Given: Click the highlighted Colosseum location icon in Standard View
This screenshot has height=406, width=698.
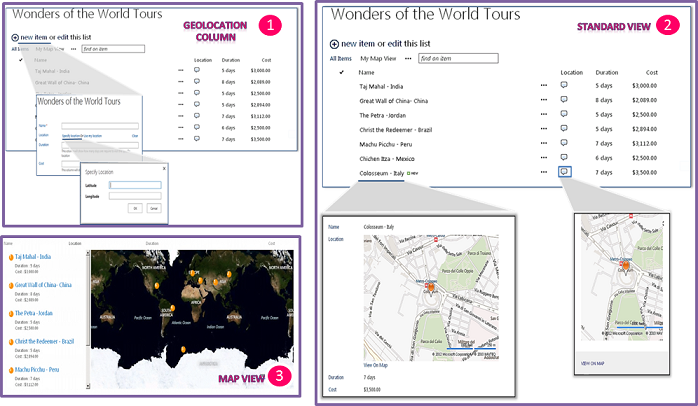Looking at the screenshot, I should pyautogui.click(x=564, y=171).
